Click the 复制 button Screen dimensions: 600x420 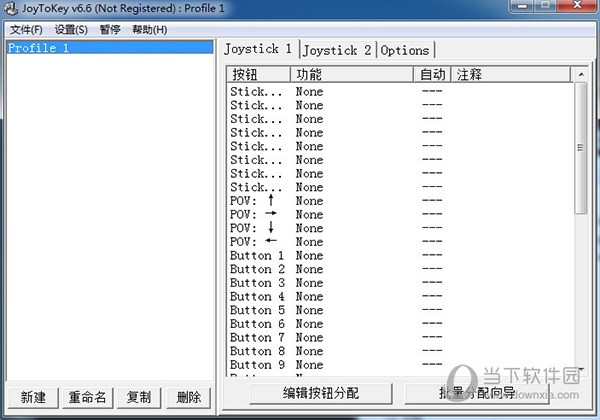139,397
